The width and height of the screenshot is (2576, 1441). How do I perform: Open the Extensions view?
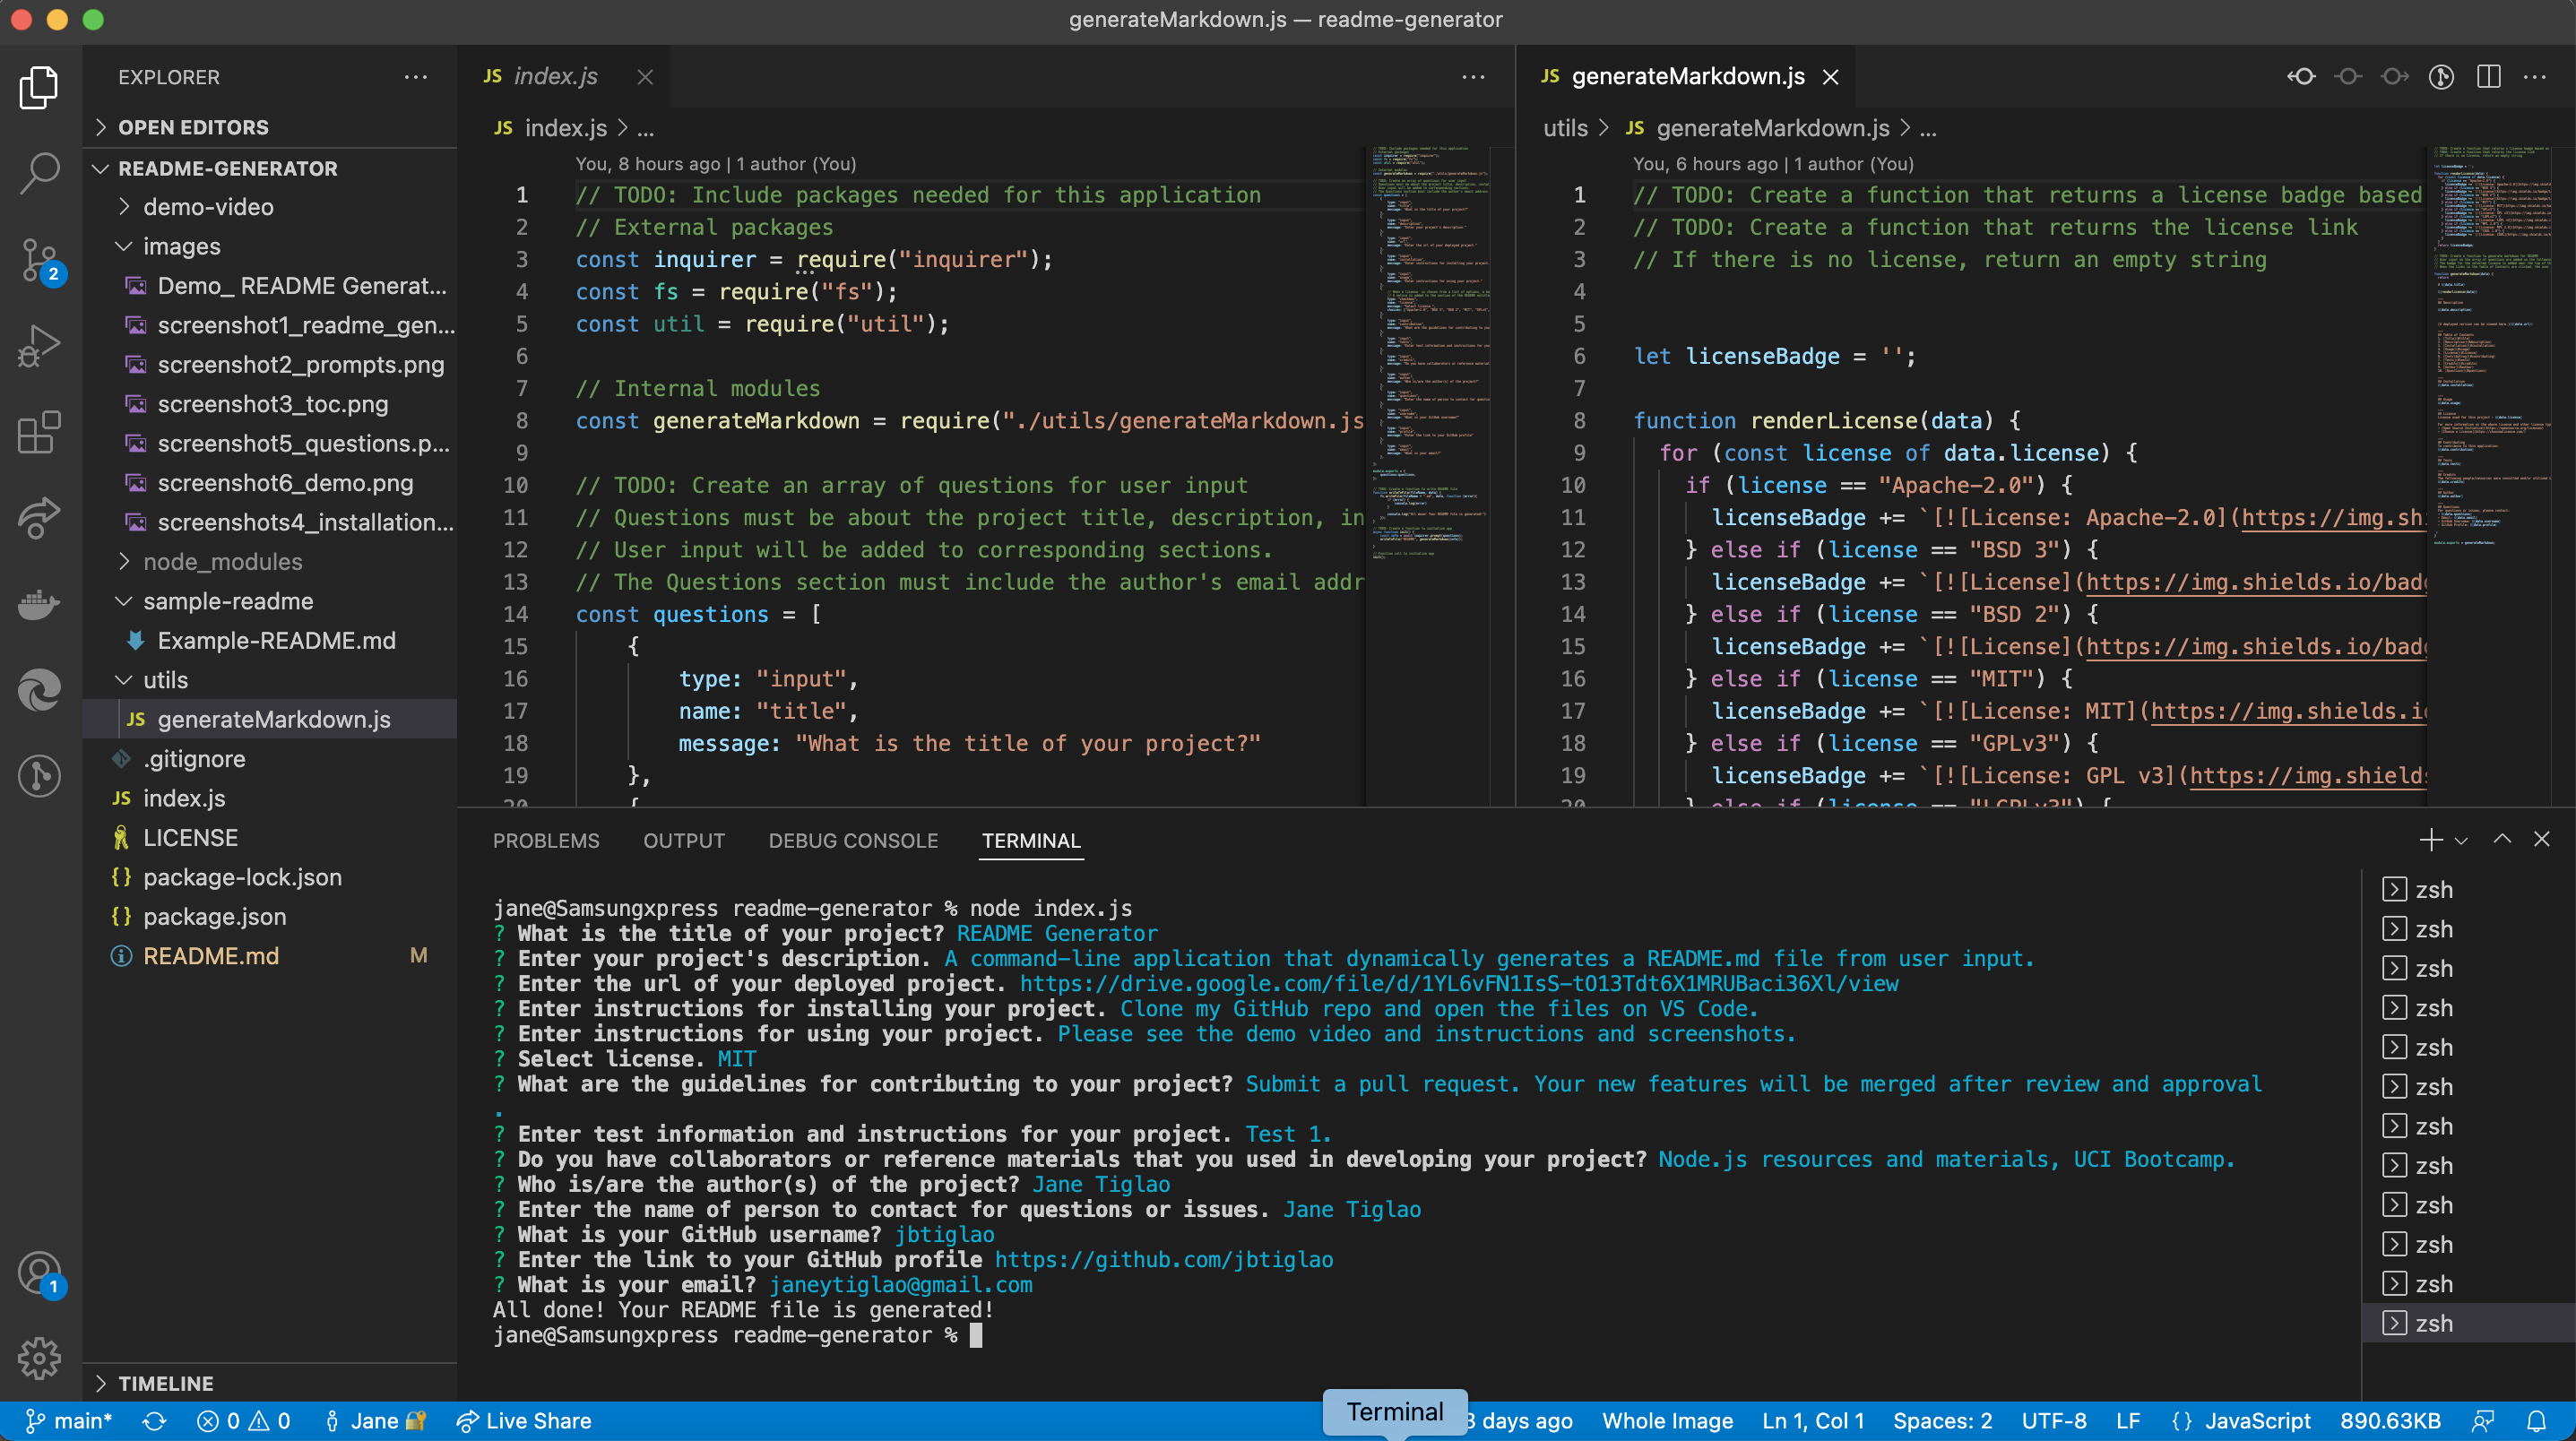click(39, 432)
